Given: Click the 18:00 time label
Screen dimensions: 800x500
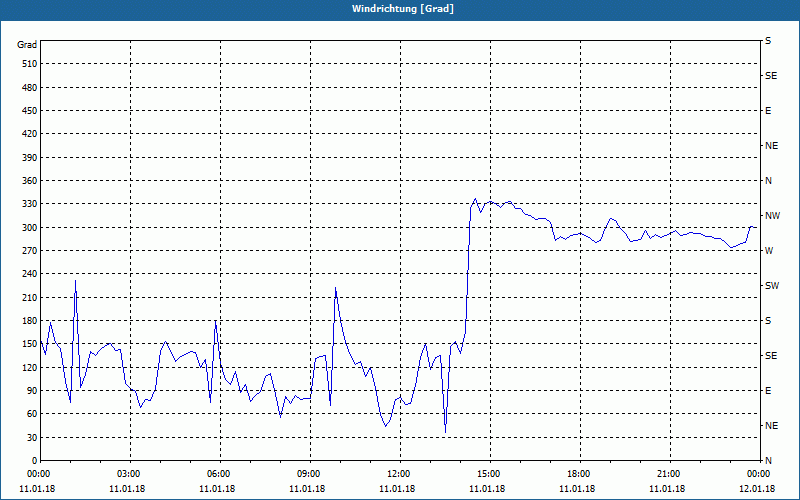Looking at the screenshot, I should 580,474.
